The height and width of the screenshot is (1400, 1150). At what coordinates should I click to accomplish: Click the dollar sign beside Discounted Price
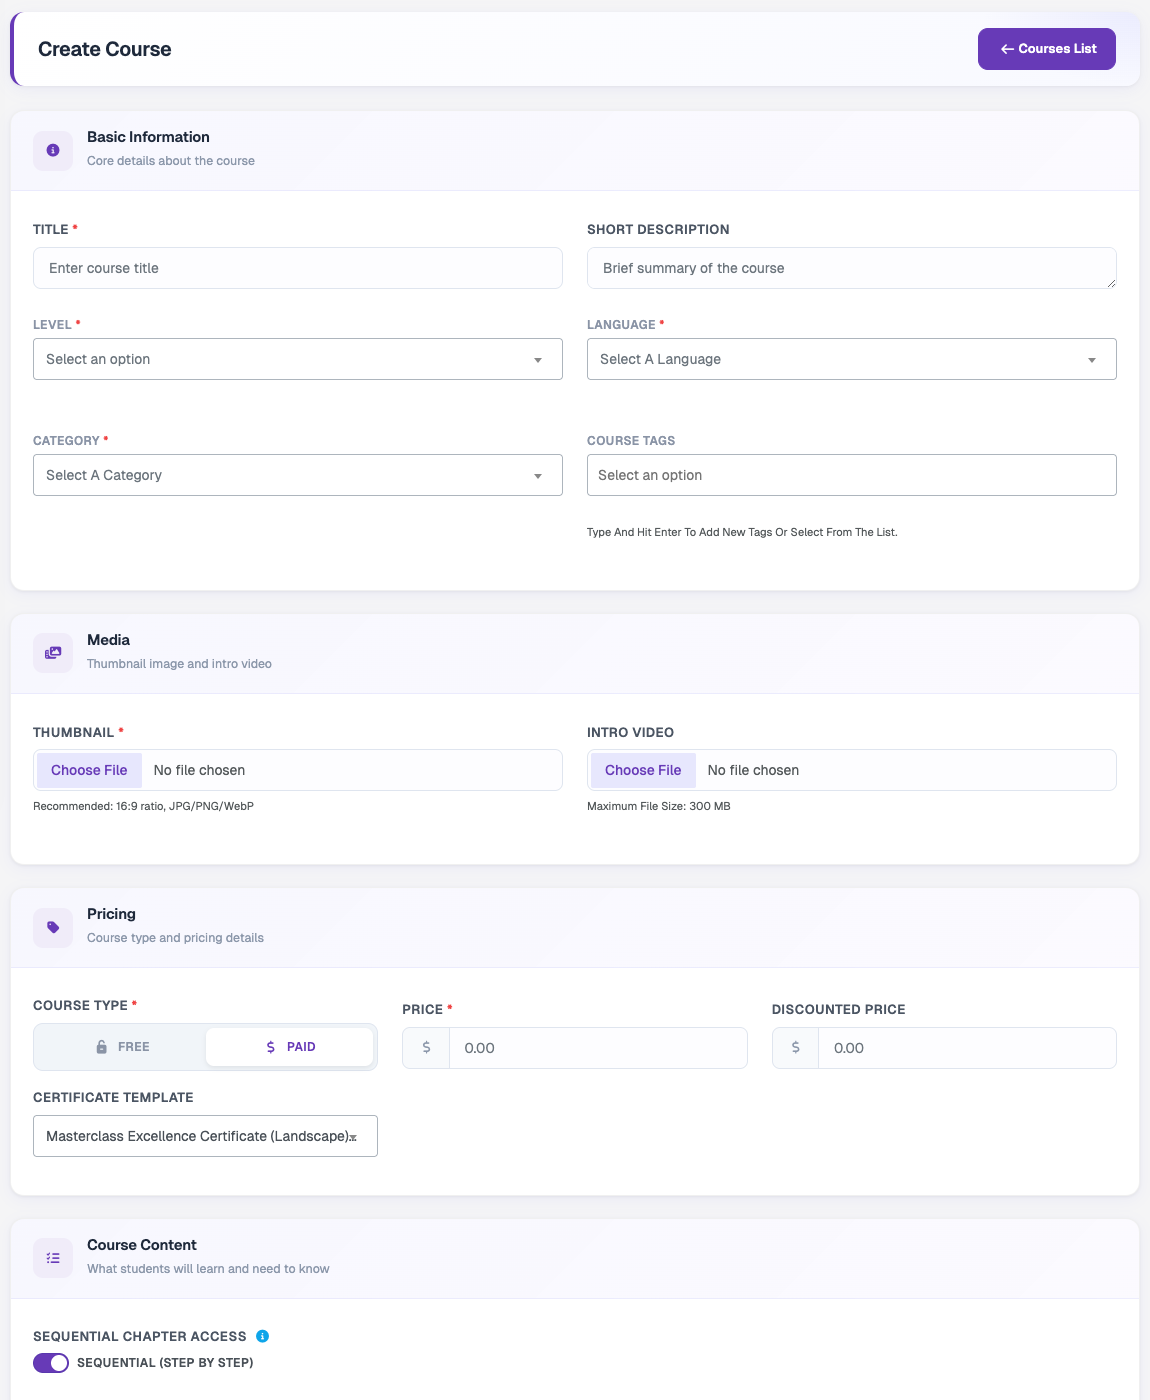click(796, 1048)
